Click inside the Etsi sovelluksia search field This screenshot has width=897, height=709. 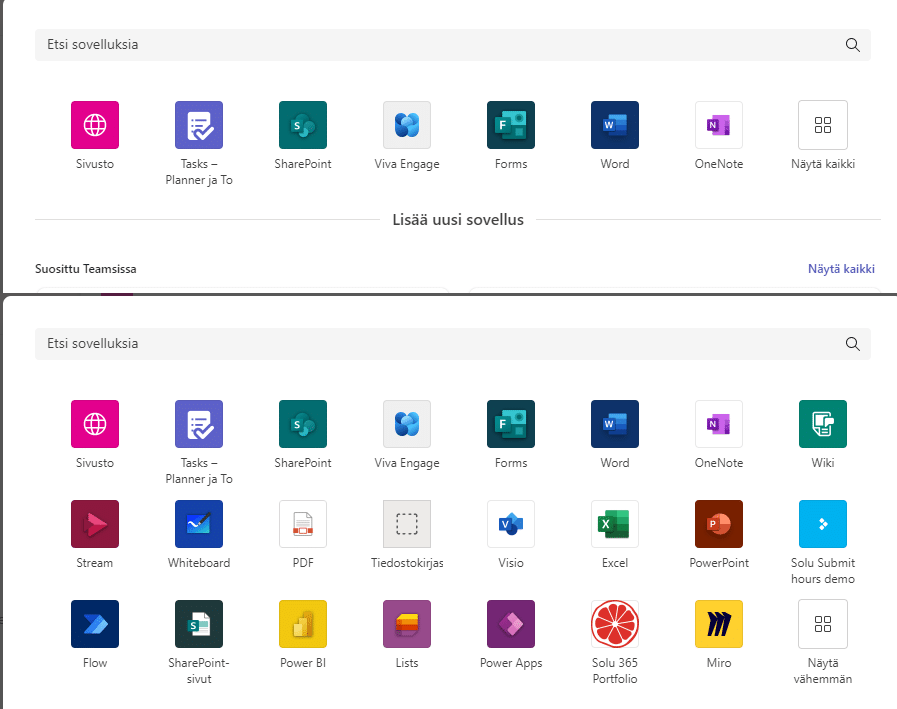coord(440,343)
